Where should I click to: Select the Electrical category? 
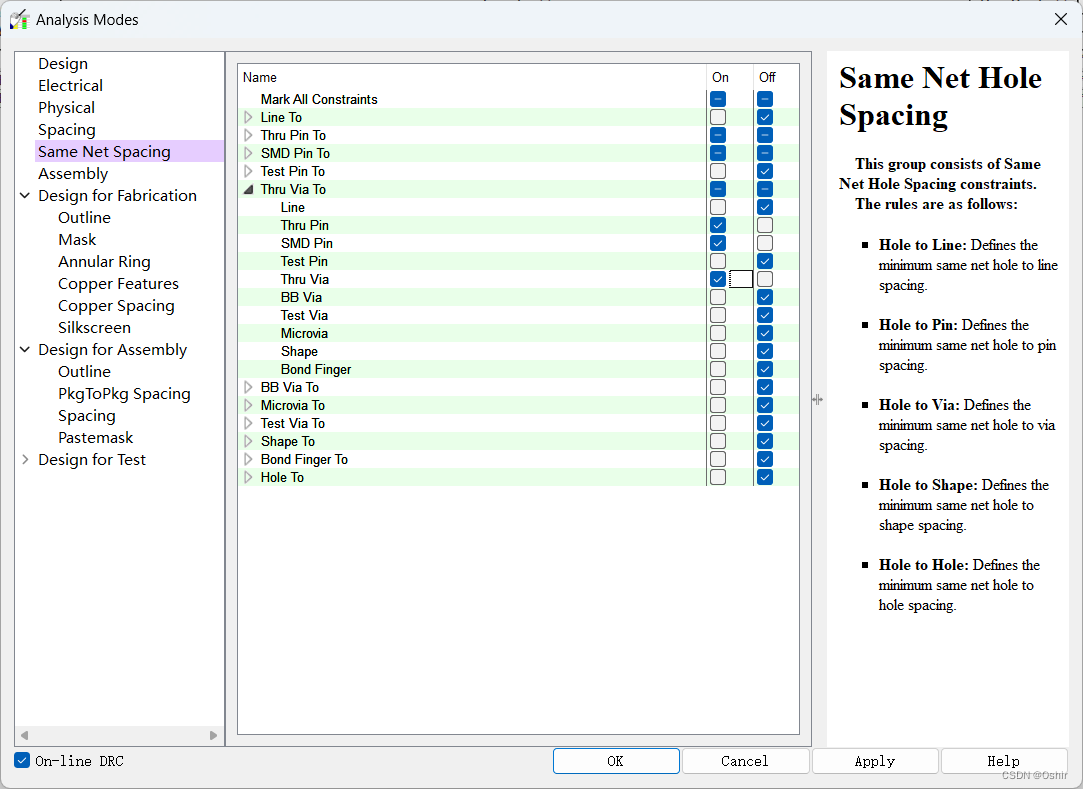coord(70,86)
